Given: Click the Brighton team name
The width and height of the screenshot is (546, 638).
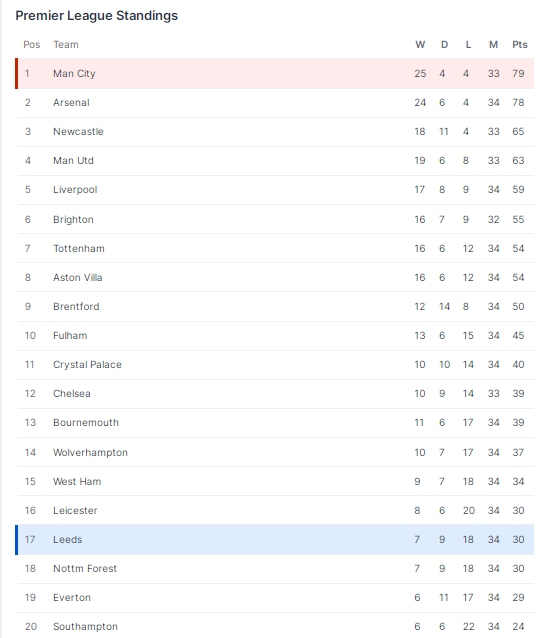Looking at the screenshot, I should click(x=73, y=219).
